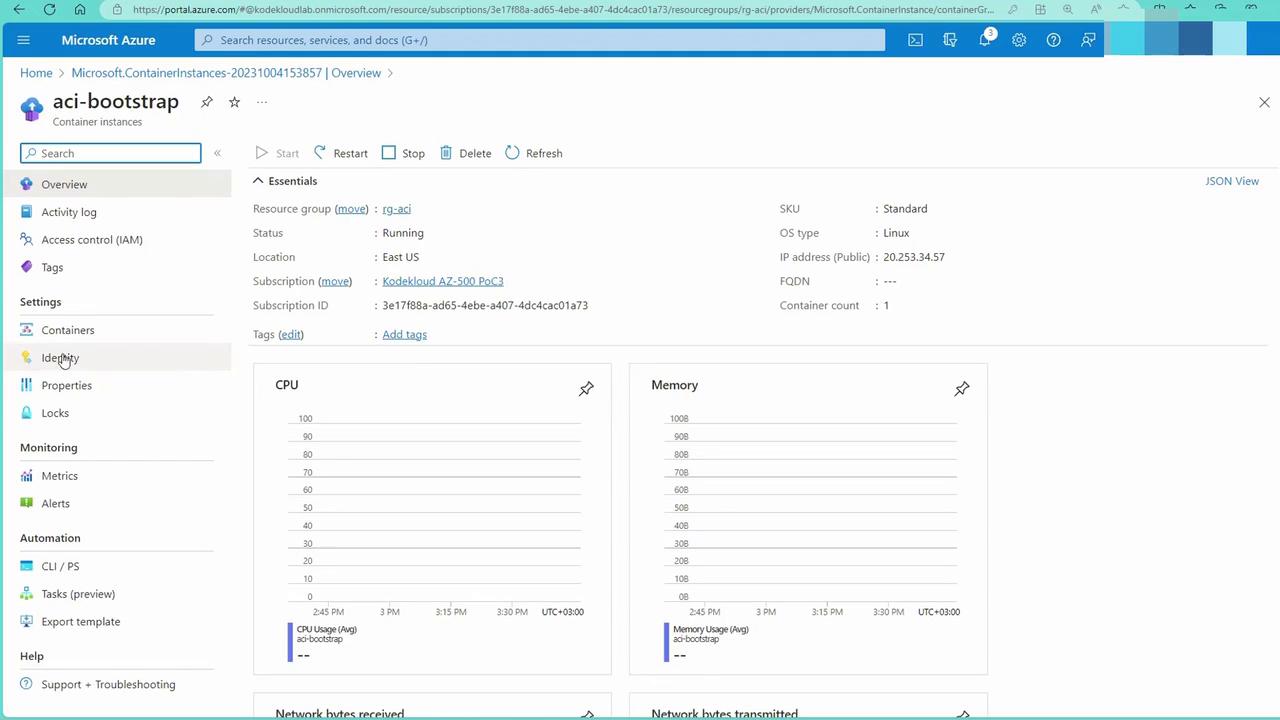Stop the container instance
The height and width of the screenshot is (720, 1280).
pos(403,153)
